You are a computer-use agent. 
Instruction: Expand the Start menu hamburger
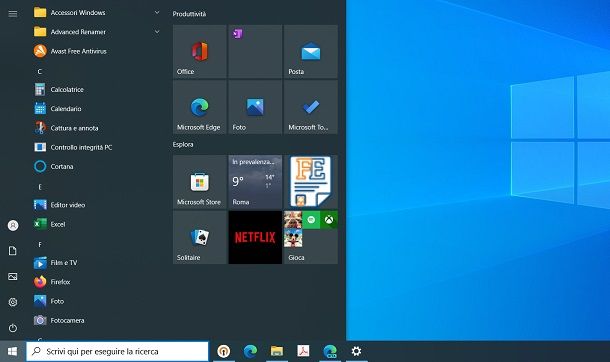(12, 14)
